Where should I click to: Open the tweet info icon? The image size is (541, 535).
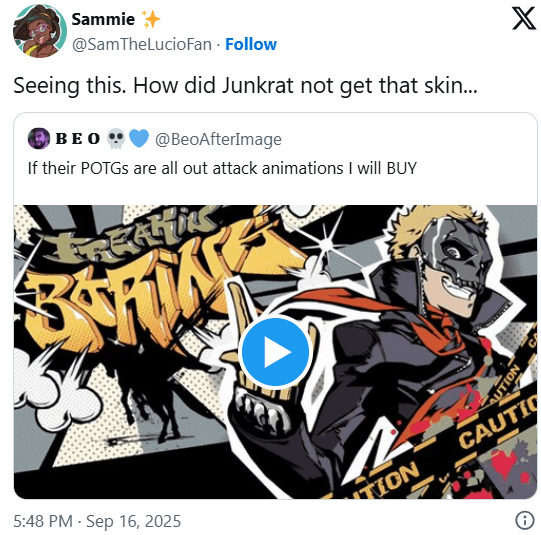pos(525,520)
